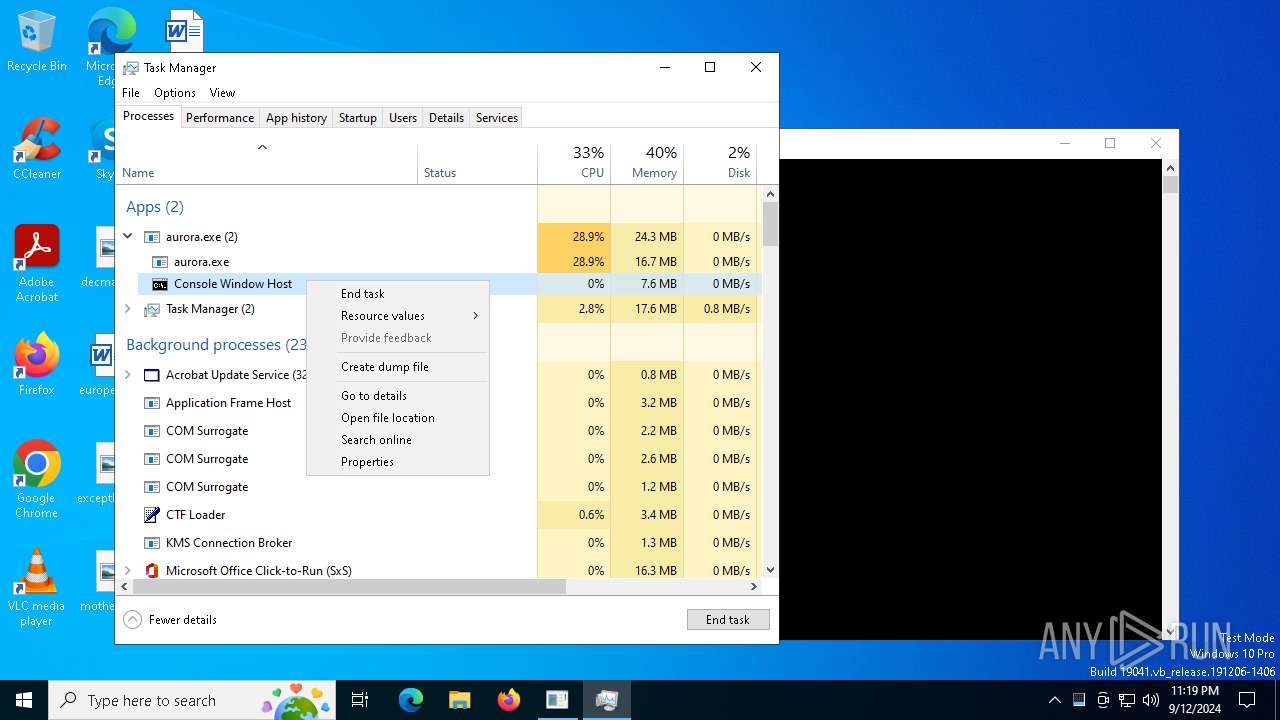Click the End task button
The height and width of the screenshot is (720, 1280).
(728, 620)
